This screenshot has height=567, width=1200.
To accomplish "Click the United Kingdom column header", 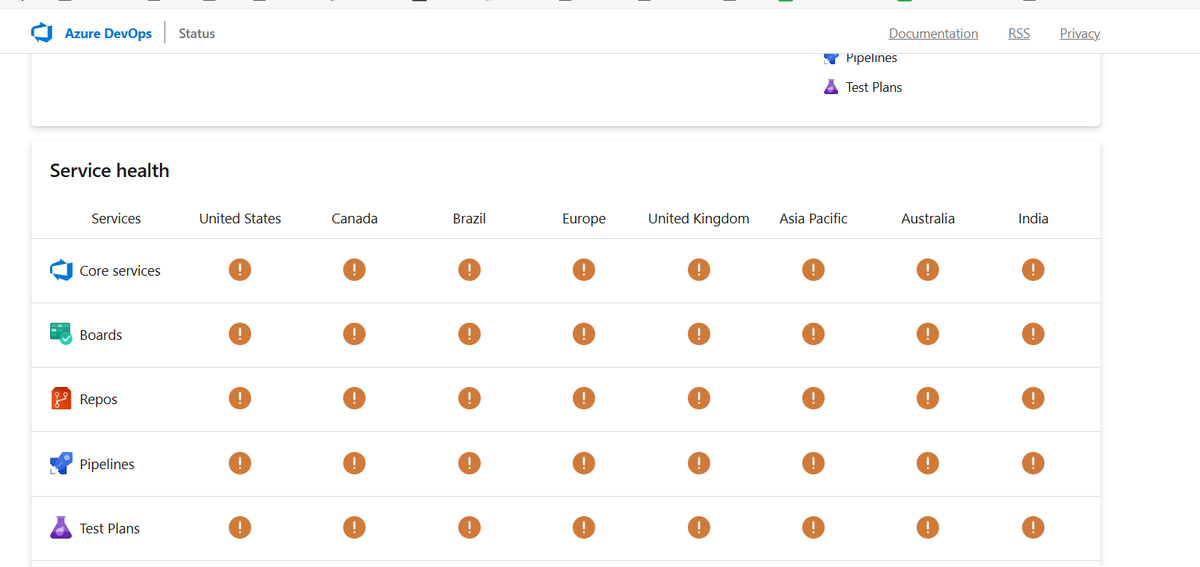I will (699, 218).
